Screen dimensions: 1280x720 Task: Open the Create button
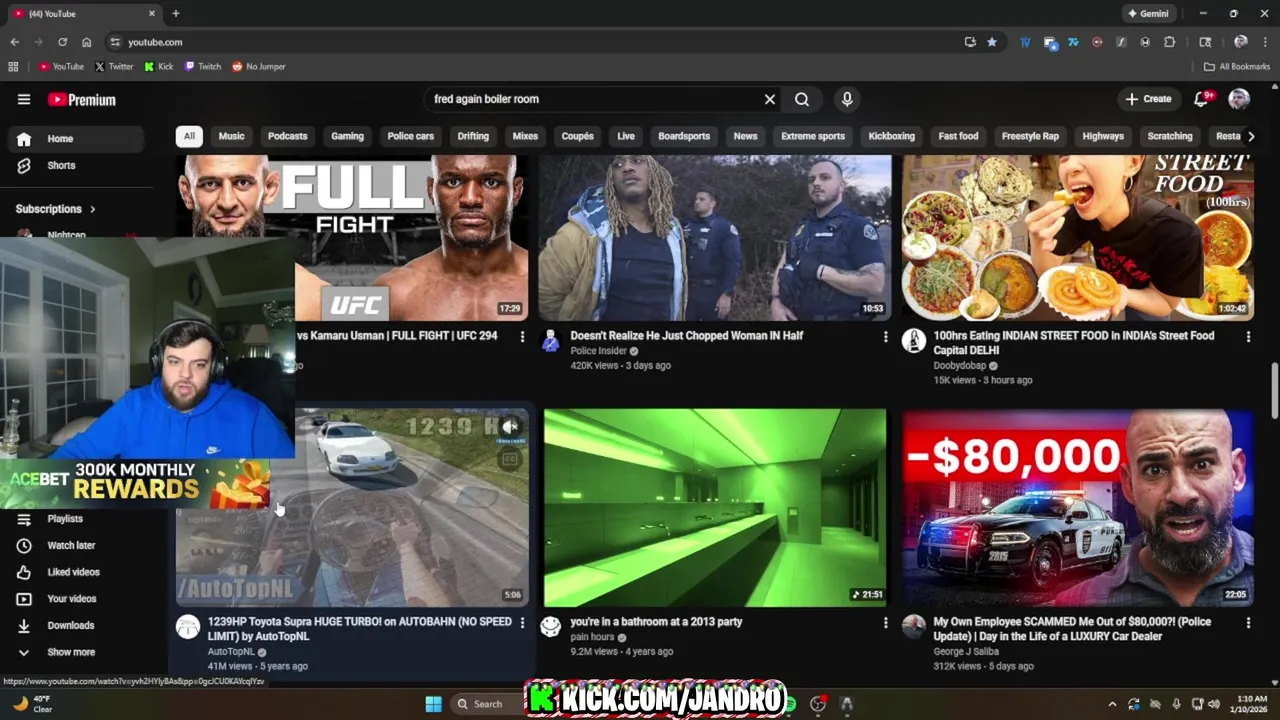tap(1148, 99)
